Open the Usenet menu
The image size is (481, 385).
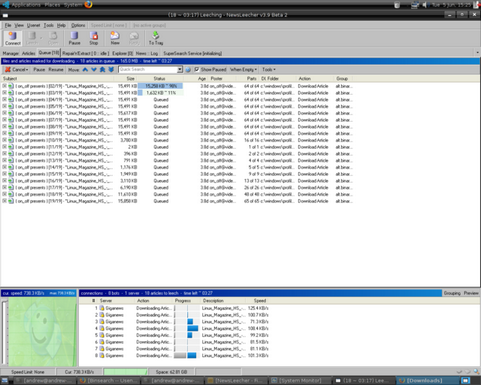[x=33, y=25]
